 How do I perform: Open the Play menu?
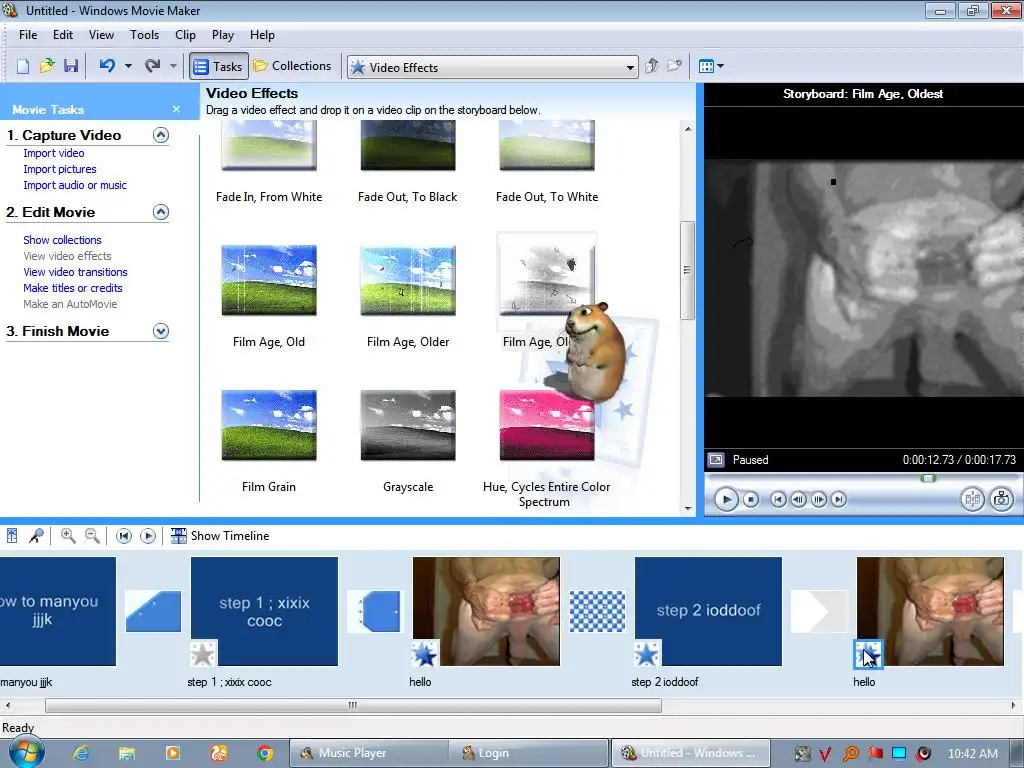point(223,35)
